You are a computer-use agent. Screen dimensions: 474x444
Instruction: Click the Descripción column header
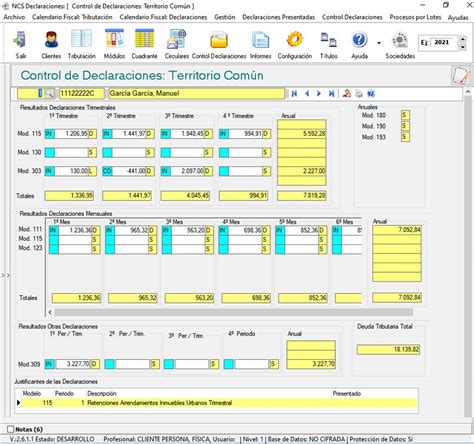(x=102, y=394)
